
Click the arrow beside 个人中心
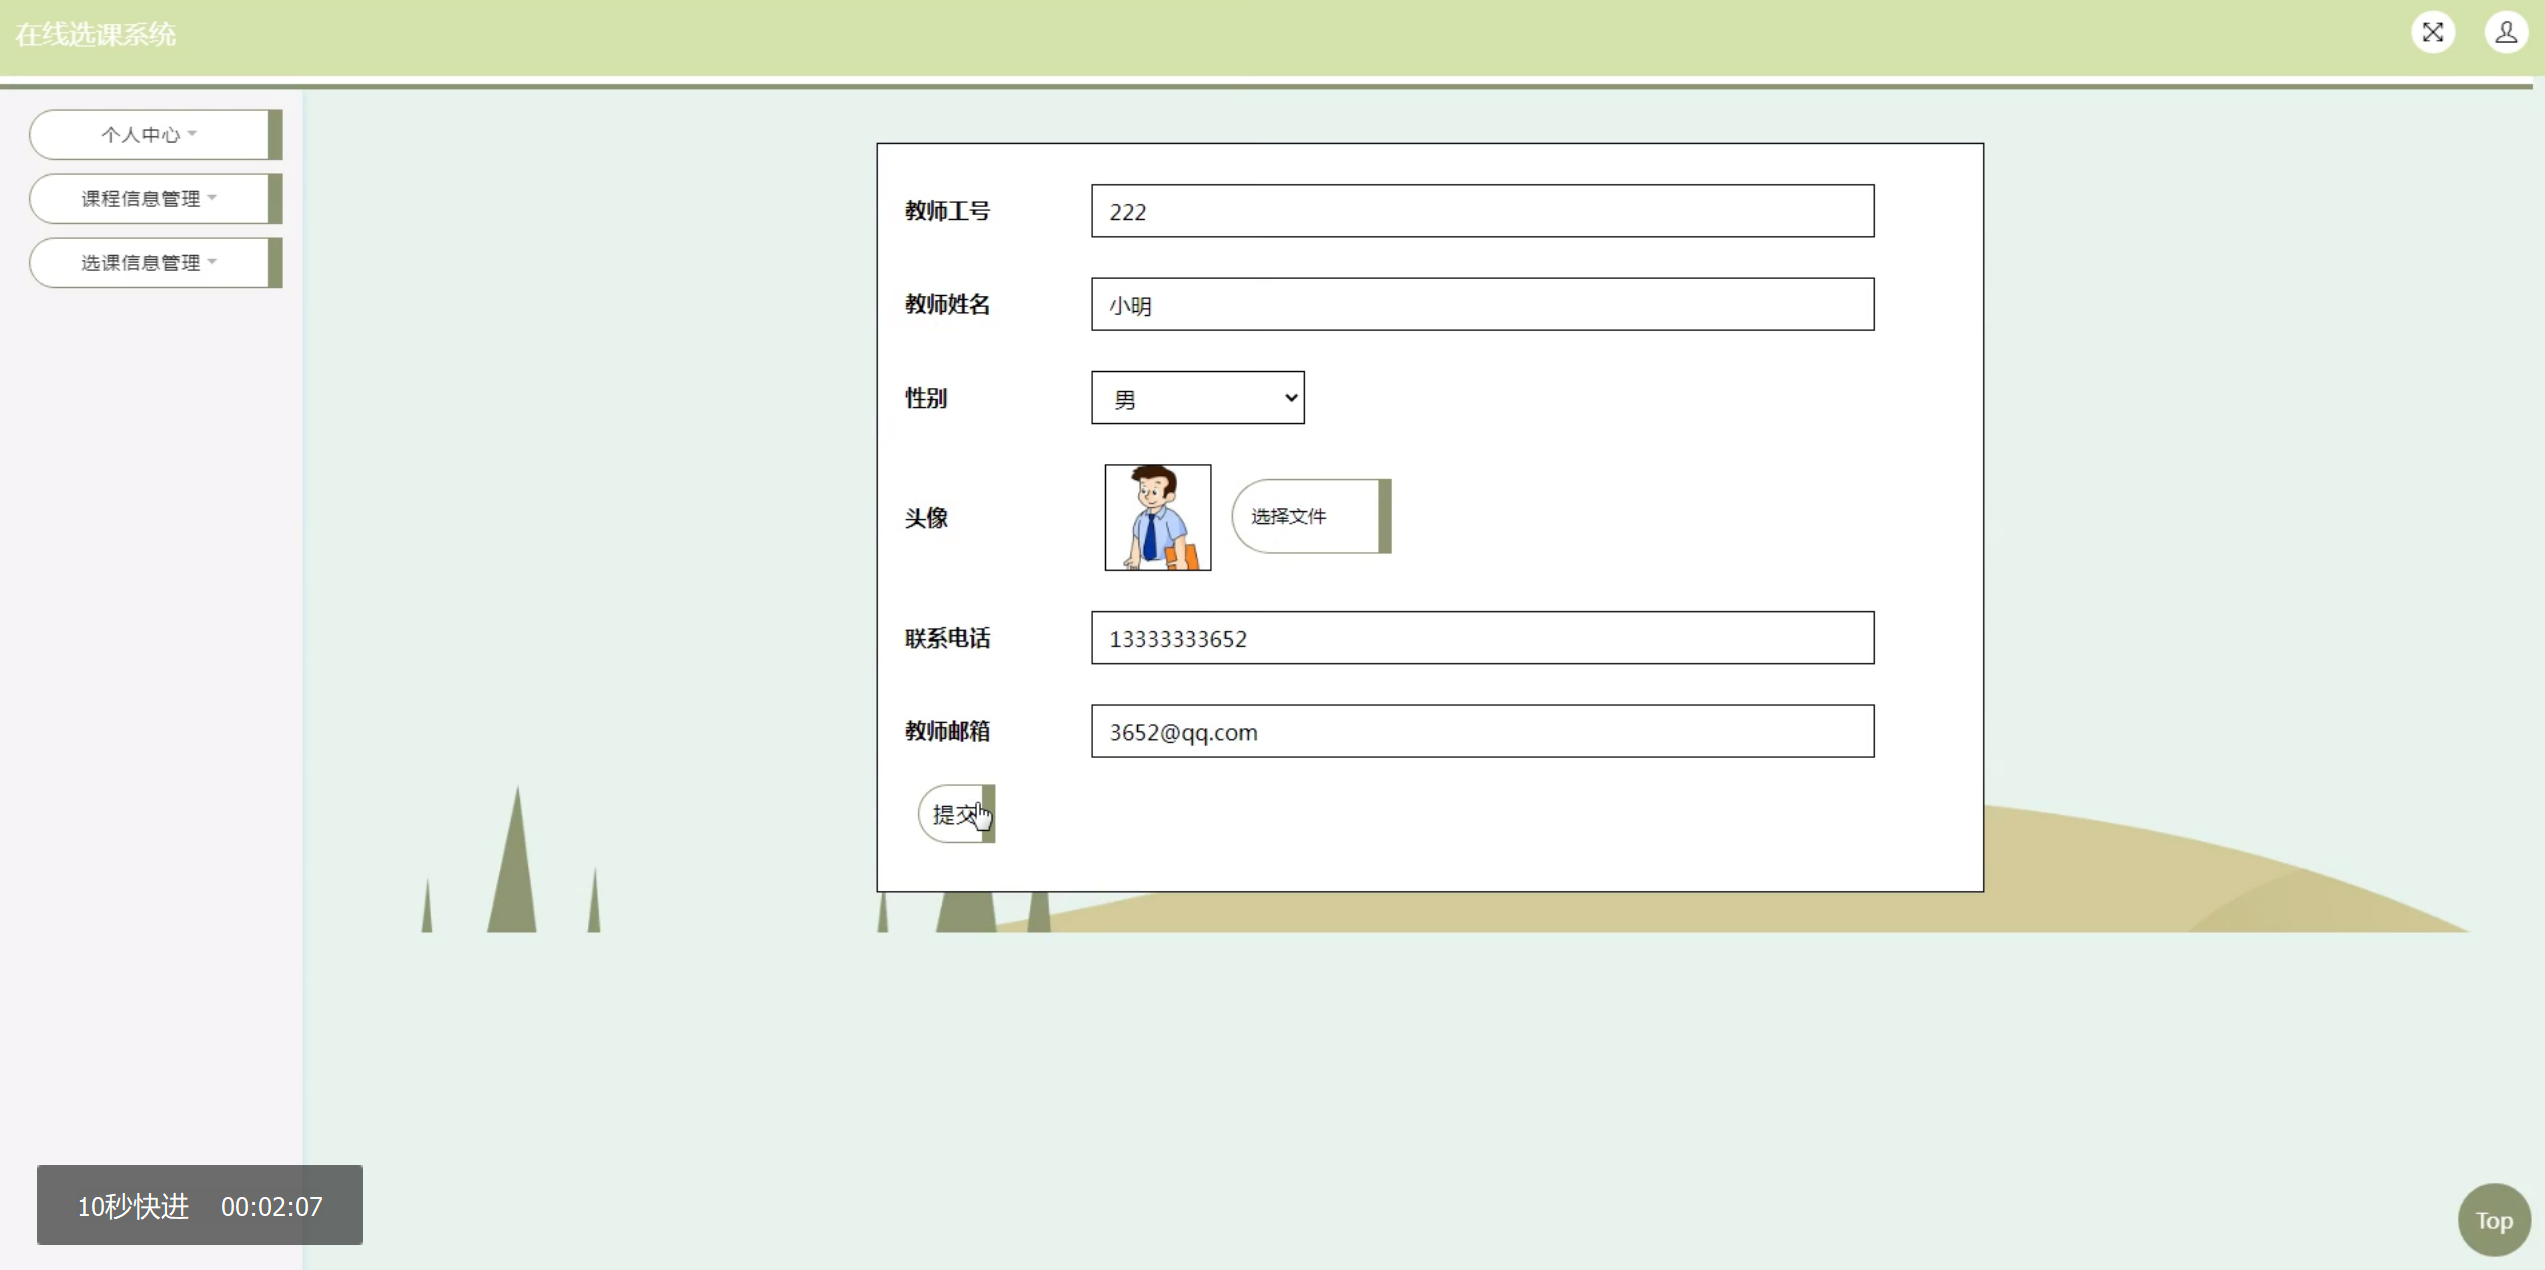(193, 133)
